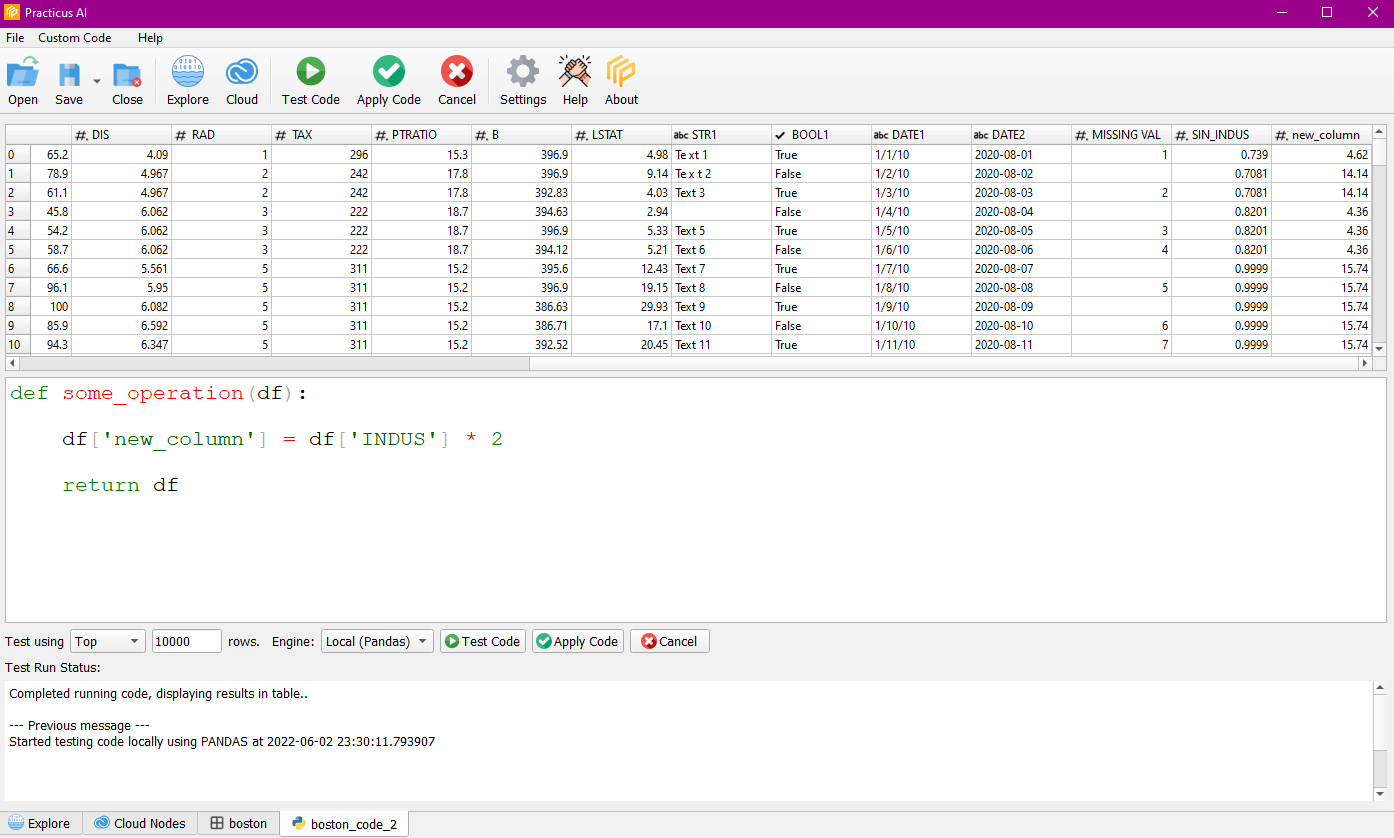Open the Custom Code menu
The image size is (1394, 838).
75,38
